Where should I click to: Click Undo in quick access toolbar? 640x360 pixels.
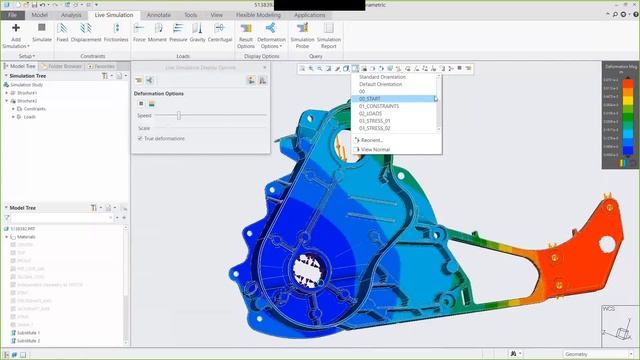[x=42, y=5]
